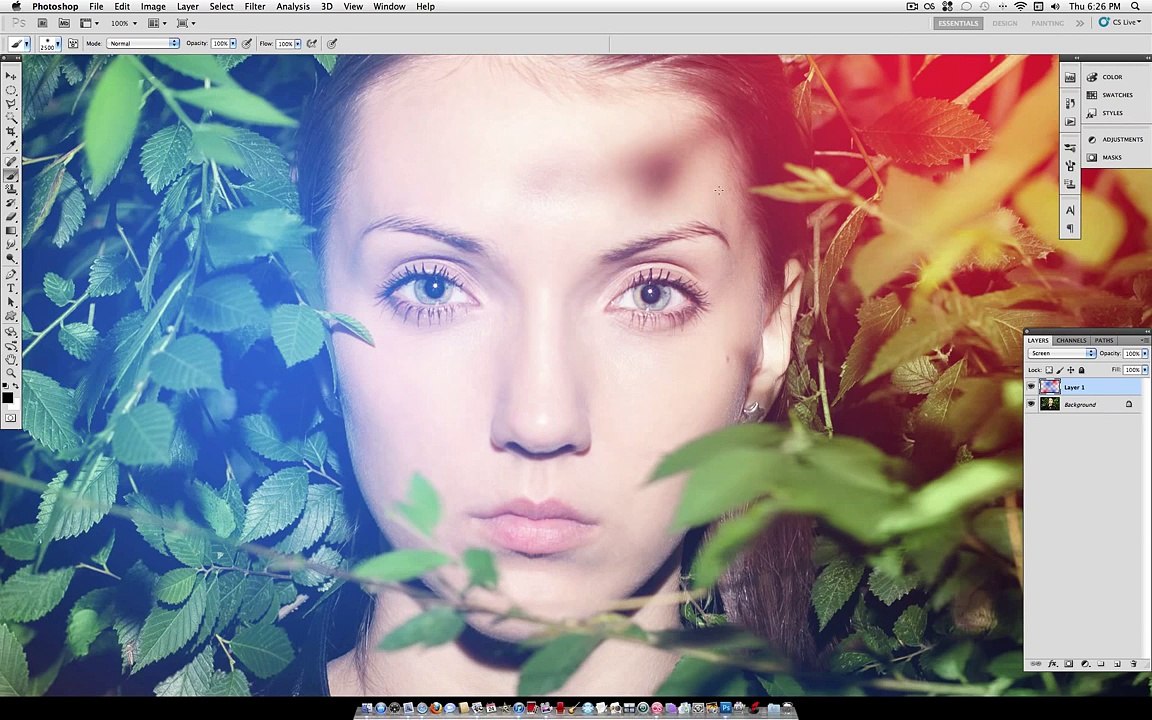Open the Select menu
This screenshot has width=1152, height=720.
221,7
